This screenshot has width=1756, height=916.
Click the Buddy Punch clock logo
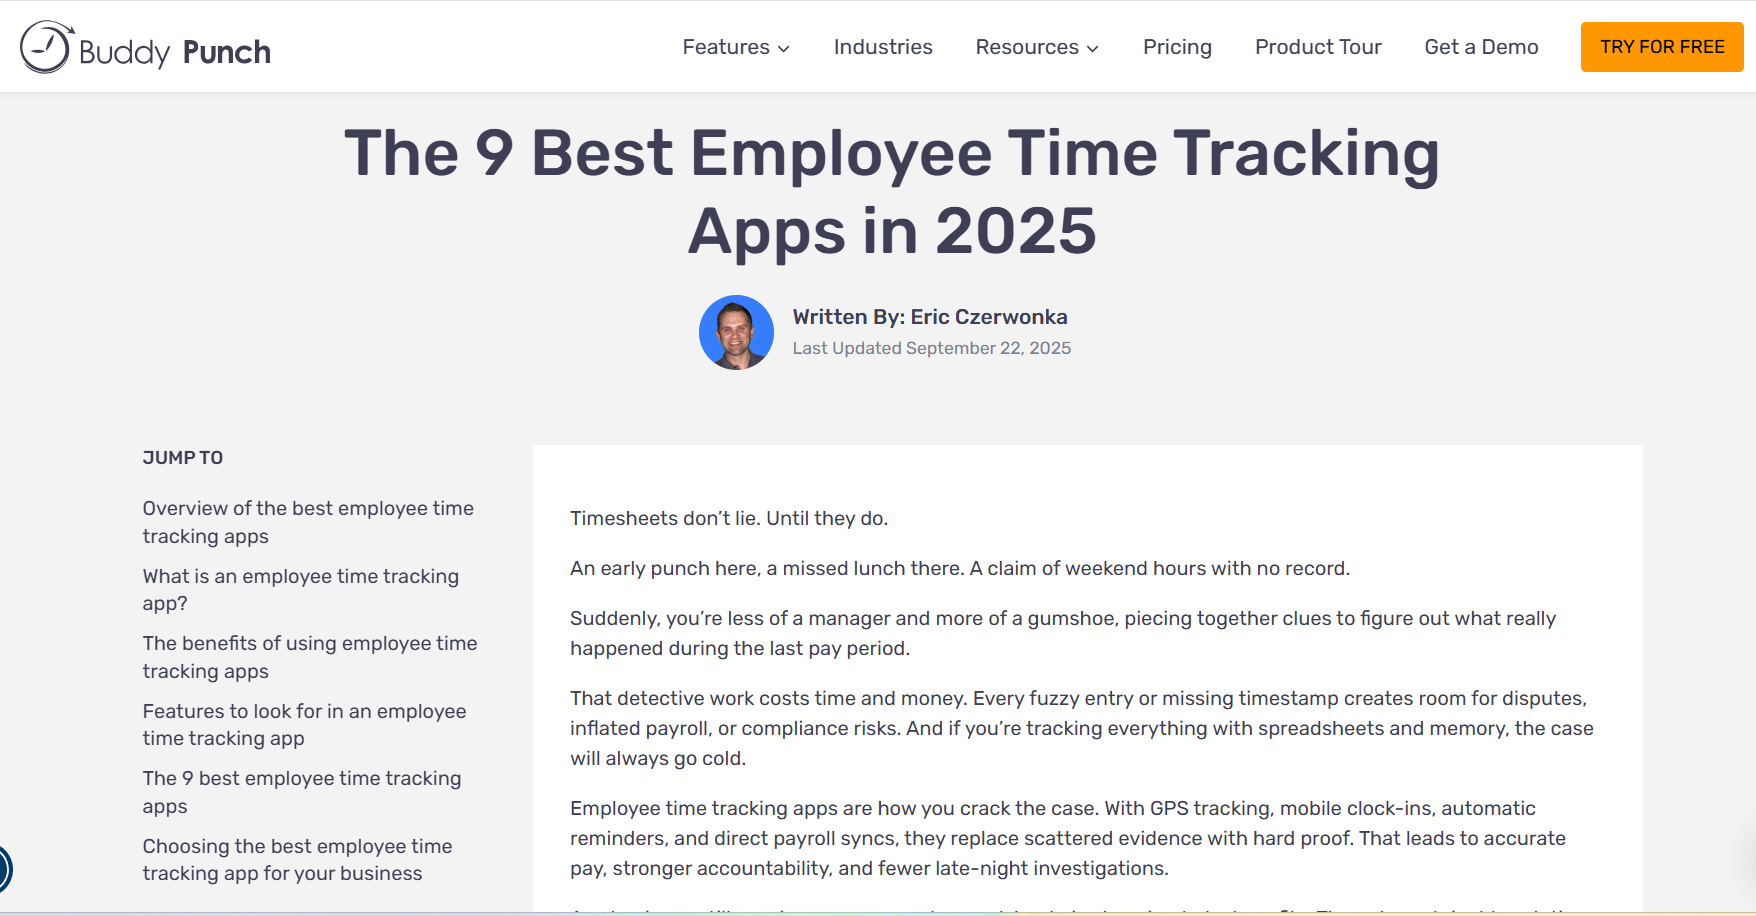point(46,48)
